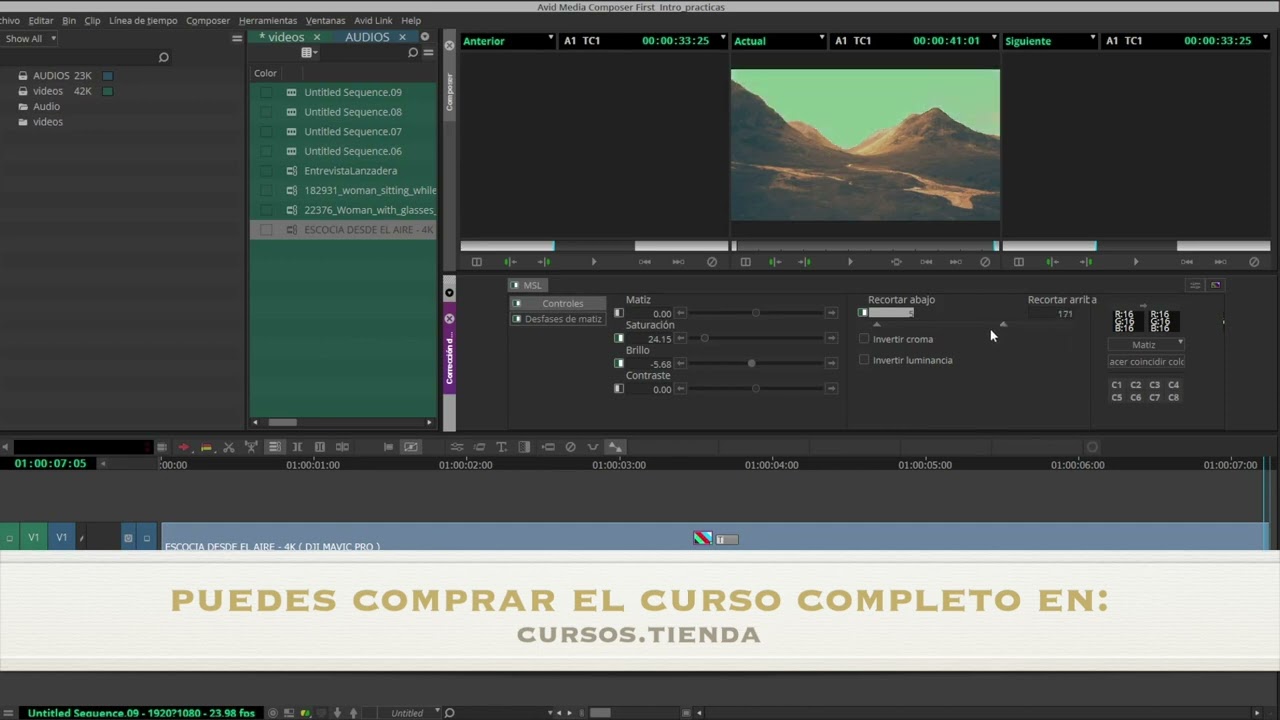The width and height of the screenshot is (1280, 720).
Task: Select the C8 color bucket
Action: tap(1174, 398)
